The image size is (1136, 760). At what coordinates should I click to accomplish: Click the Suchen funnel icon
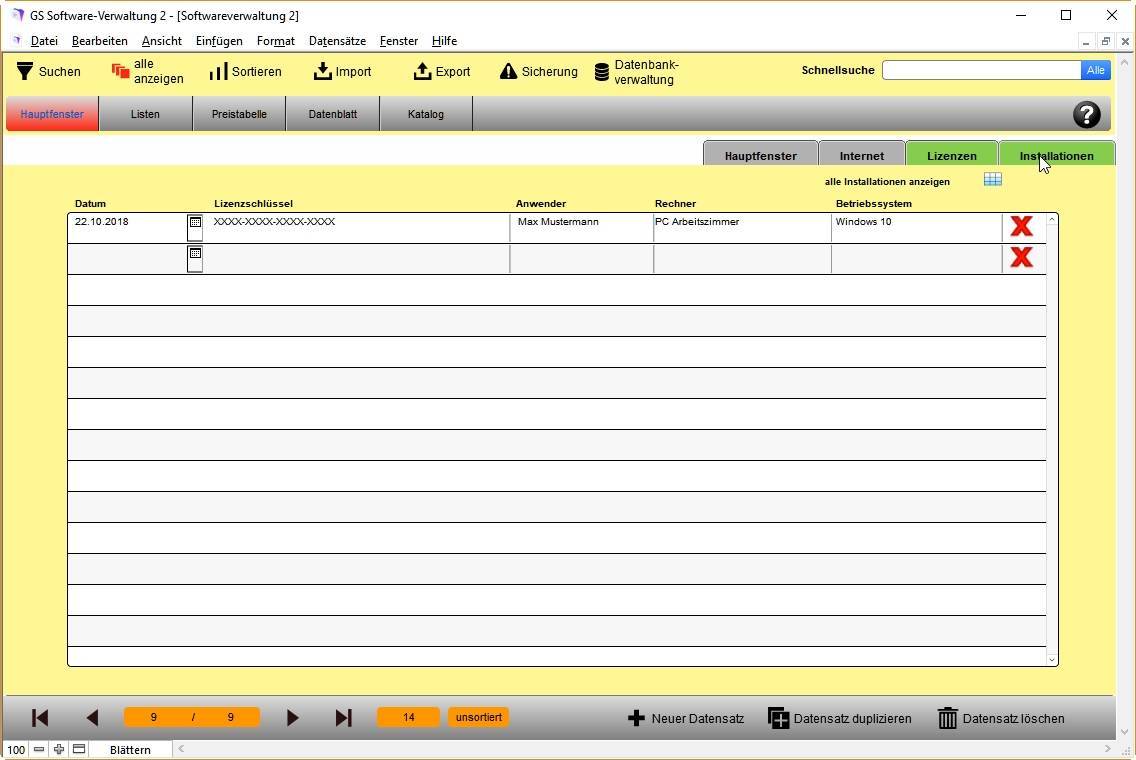[26, 71]
